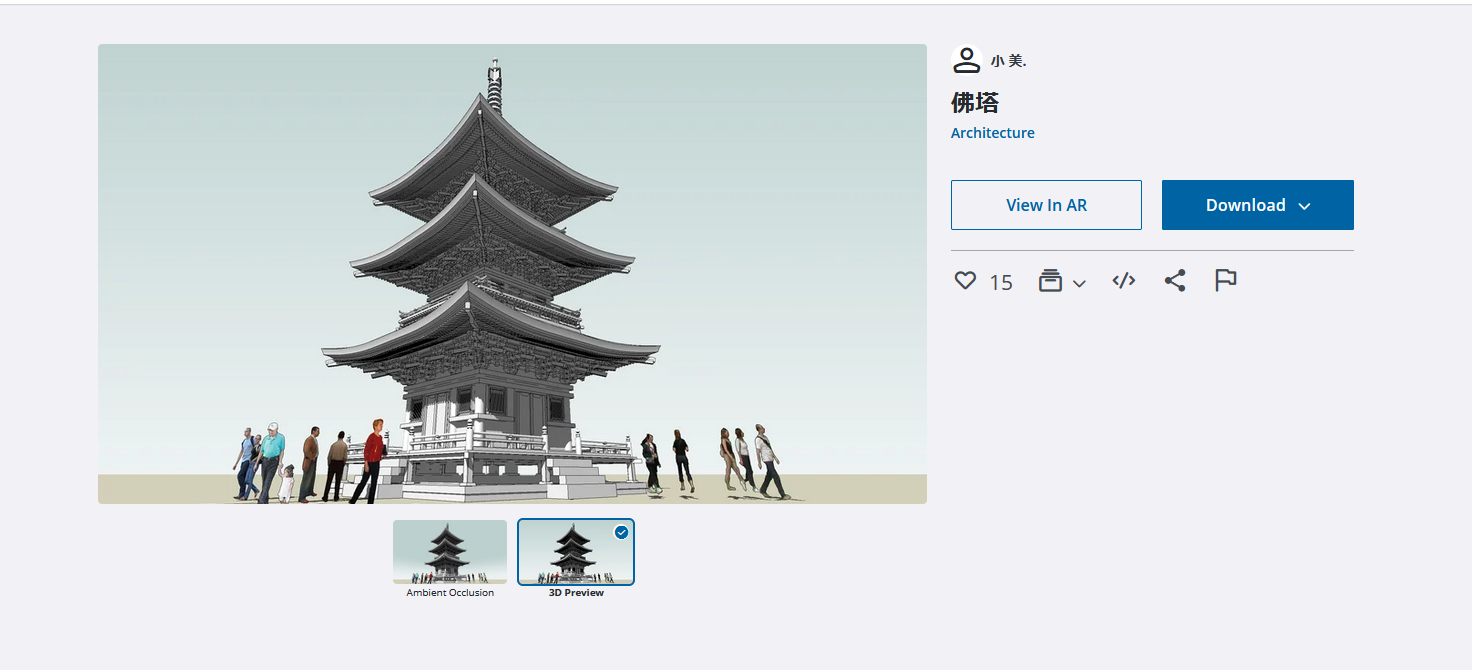Expand the collection dropdown chevron
1472x670 pixels.
[1079, 284]
